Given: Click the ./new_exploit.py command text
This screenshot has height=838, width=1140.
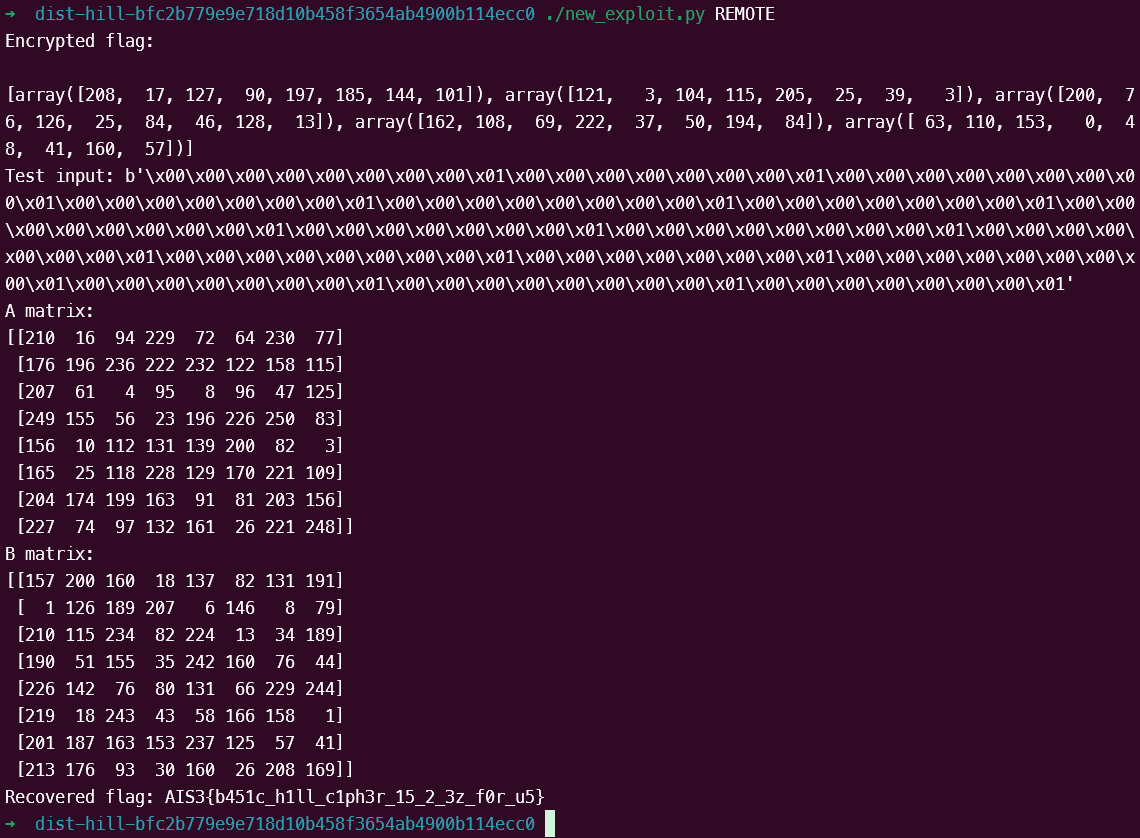Looking at the screenshot, I should [625, 14].
